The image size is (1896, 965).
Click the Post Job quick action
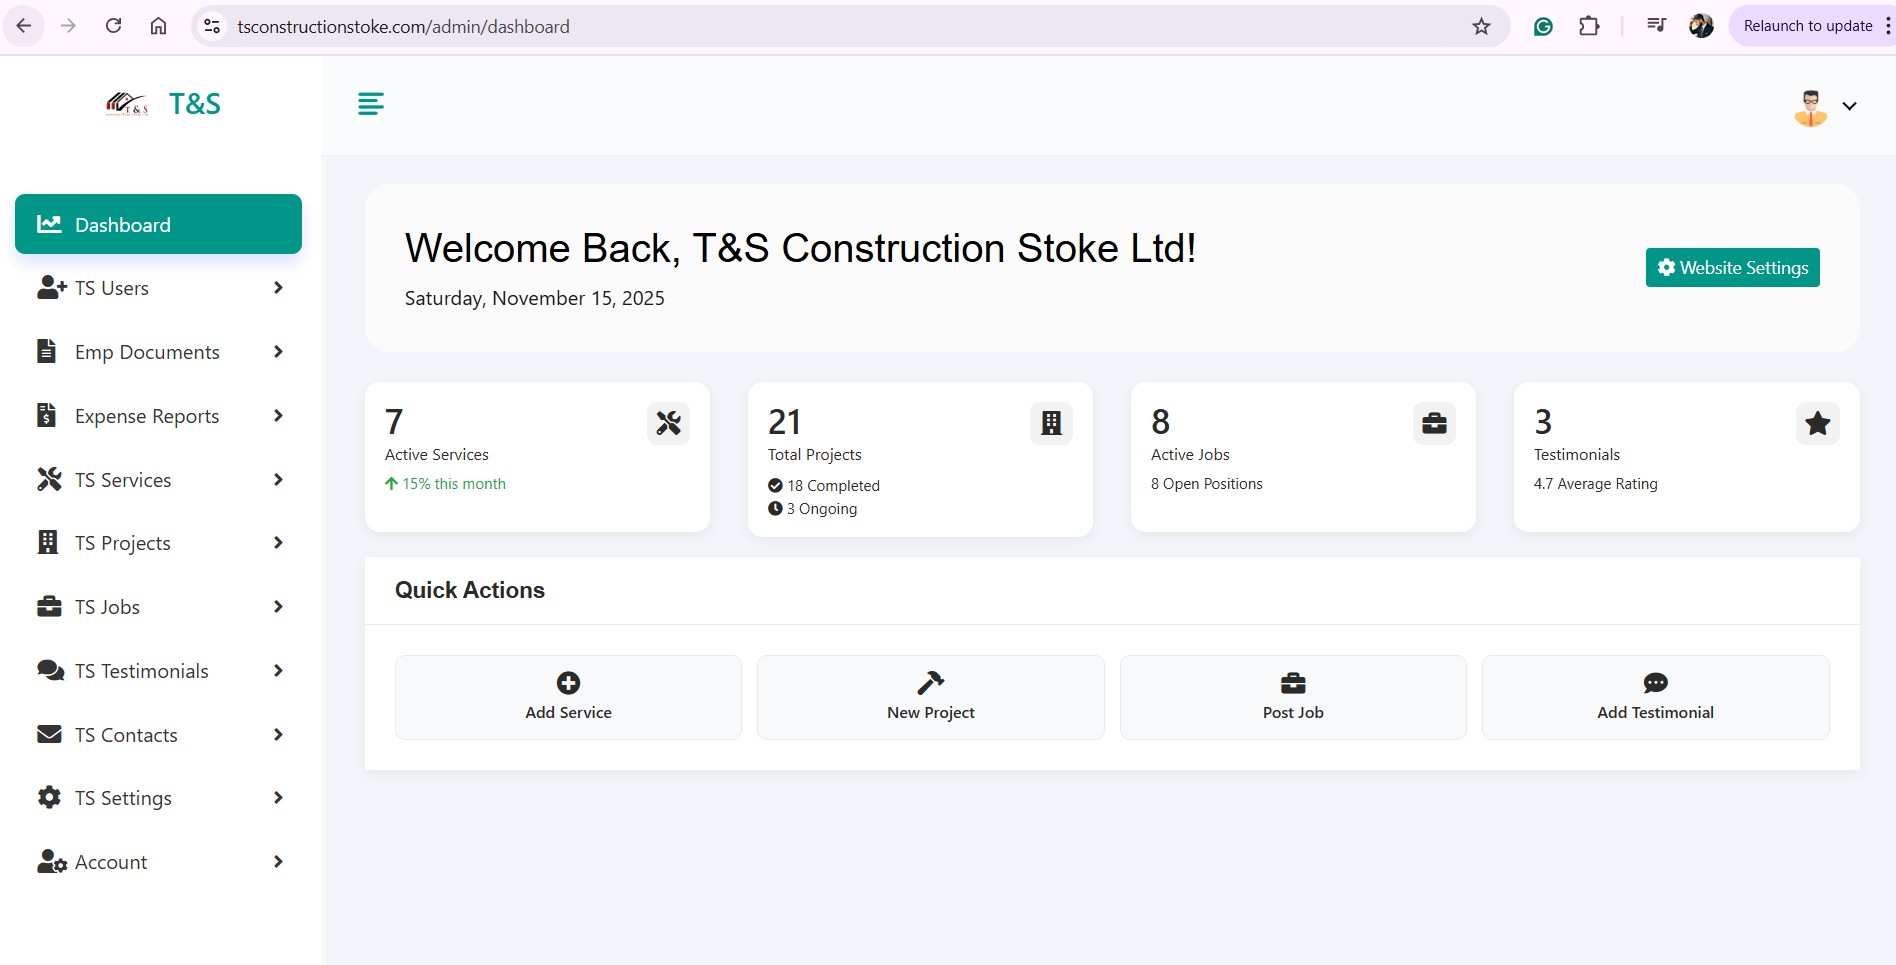click(1292, 697)
